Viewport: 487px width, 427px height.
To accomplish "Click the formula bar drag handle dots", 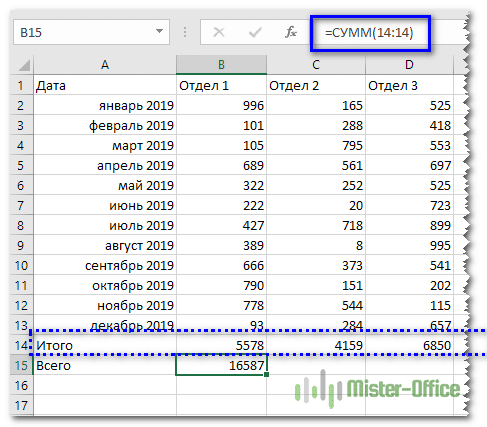I will 185,32.
